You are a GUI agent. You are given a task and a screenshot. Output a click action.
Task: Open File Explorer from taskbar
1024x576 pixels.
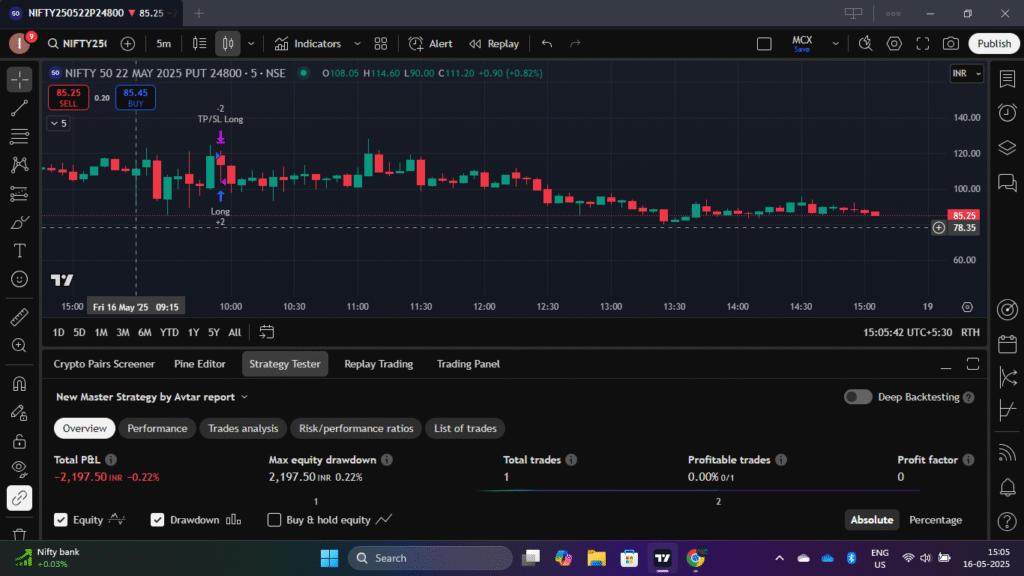point(596,558)
